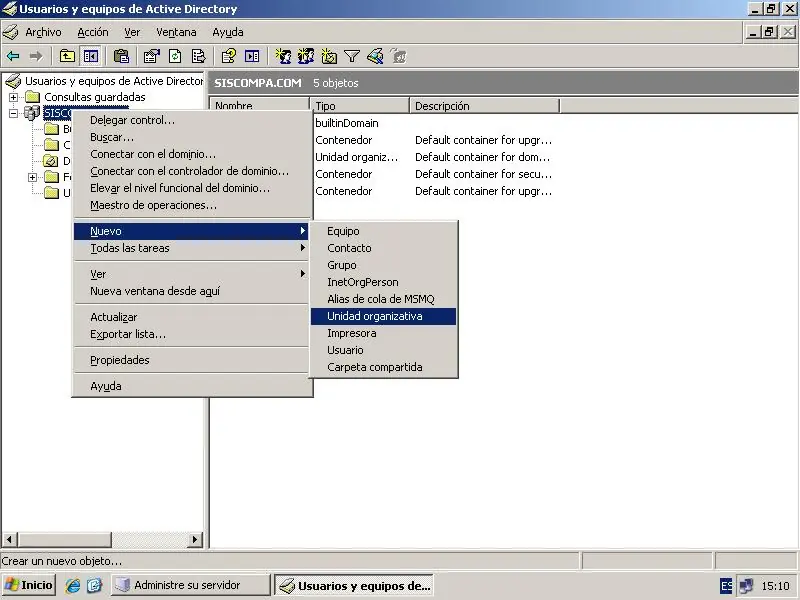The height and width of the screenshot is (600, 800).
Task: Click the Tipo column header
Action: point(360,106)
